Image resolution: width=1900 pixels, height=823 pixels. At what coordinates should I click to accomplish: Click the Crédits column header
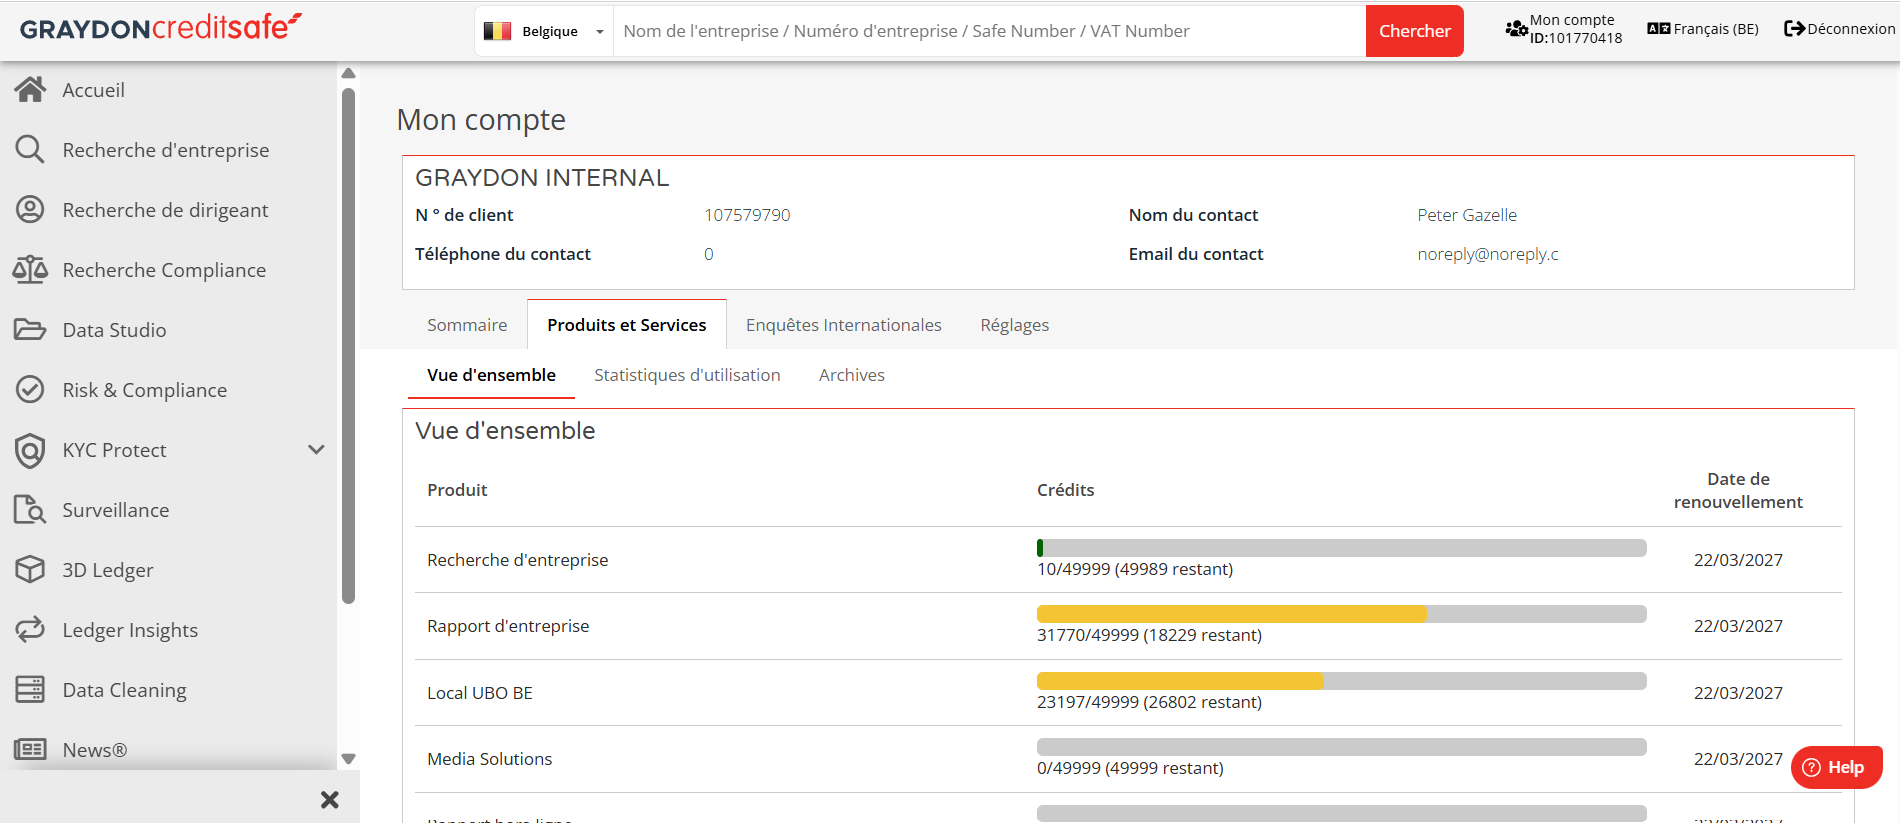tap(1065, 490)
